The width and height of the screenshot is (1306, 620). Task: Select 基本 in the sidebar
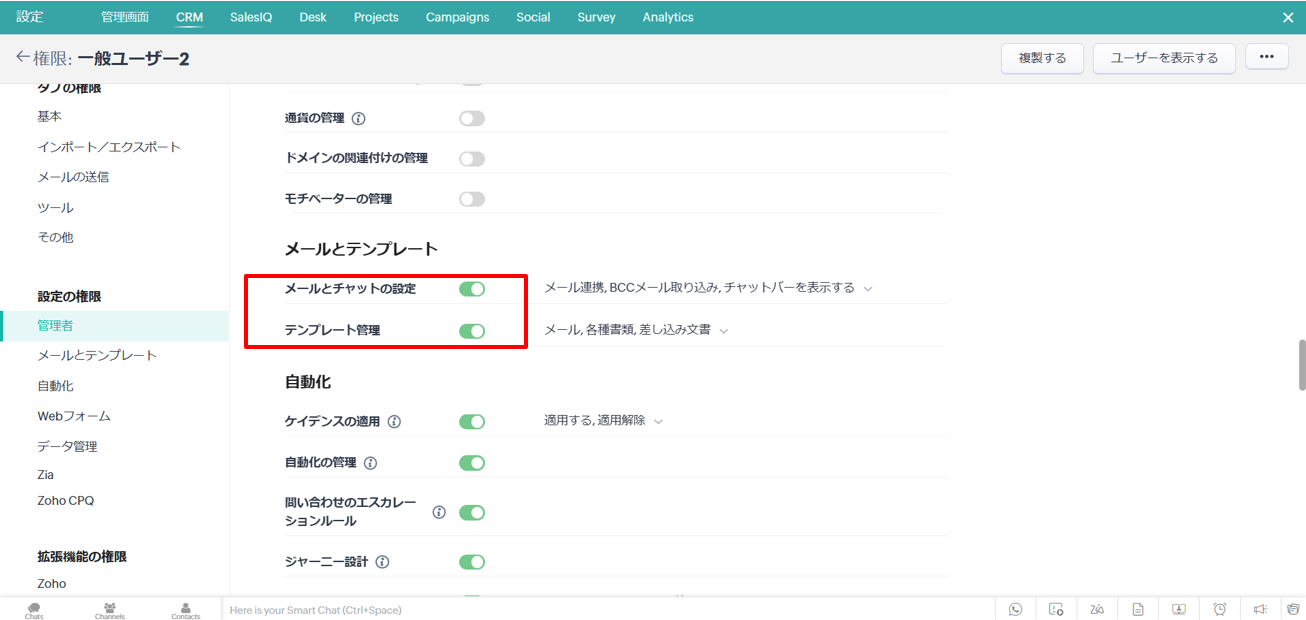point(50,116)
